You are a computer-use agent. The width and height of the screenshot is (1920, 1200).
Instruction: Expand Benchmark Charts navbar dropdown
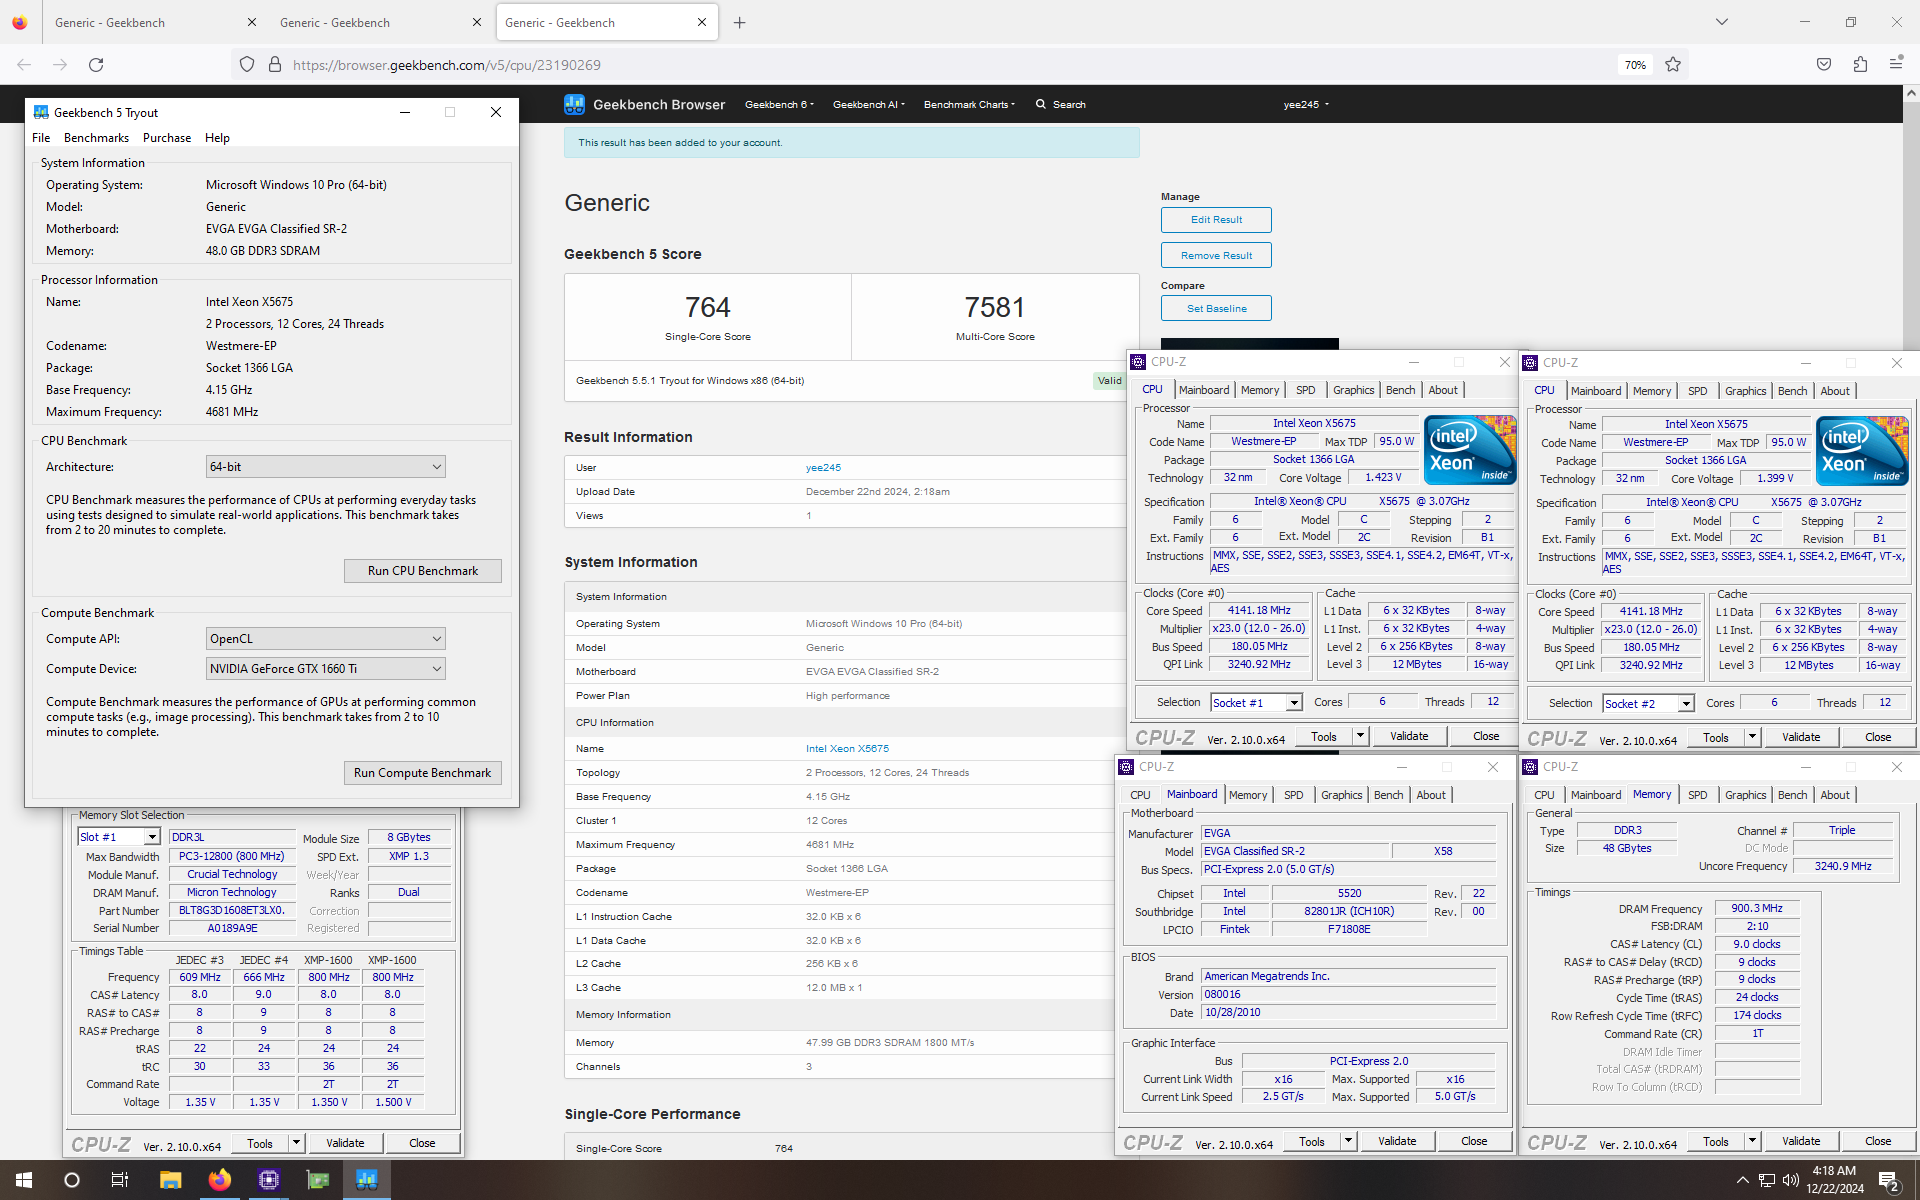click(969, 104)
